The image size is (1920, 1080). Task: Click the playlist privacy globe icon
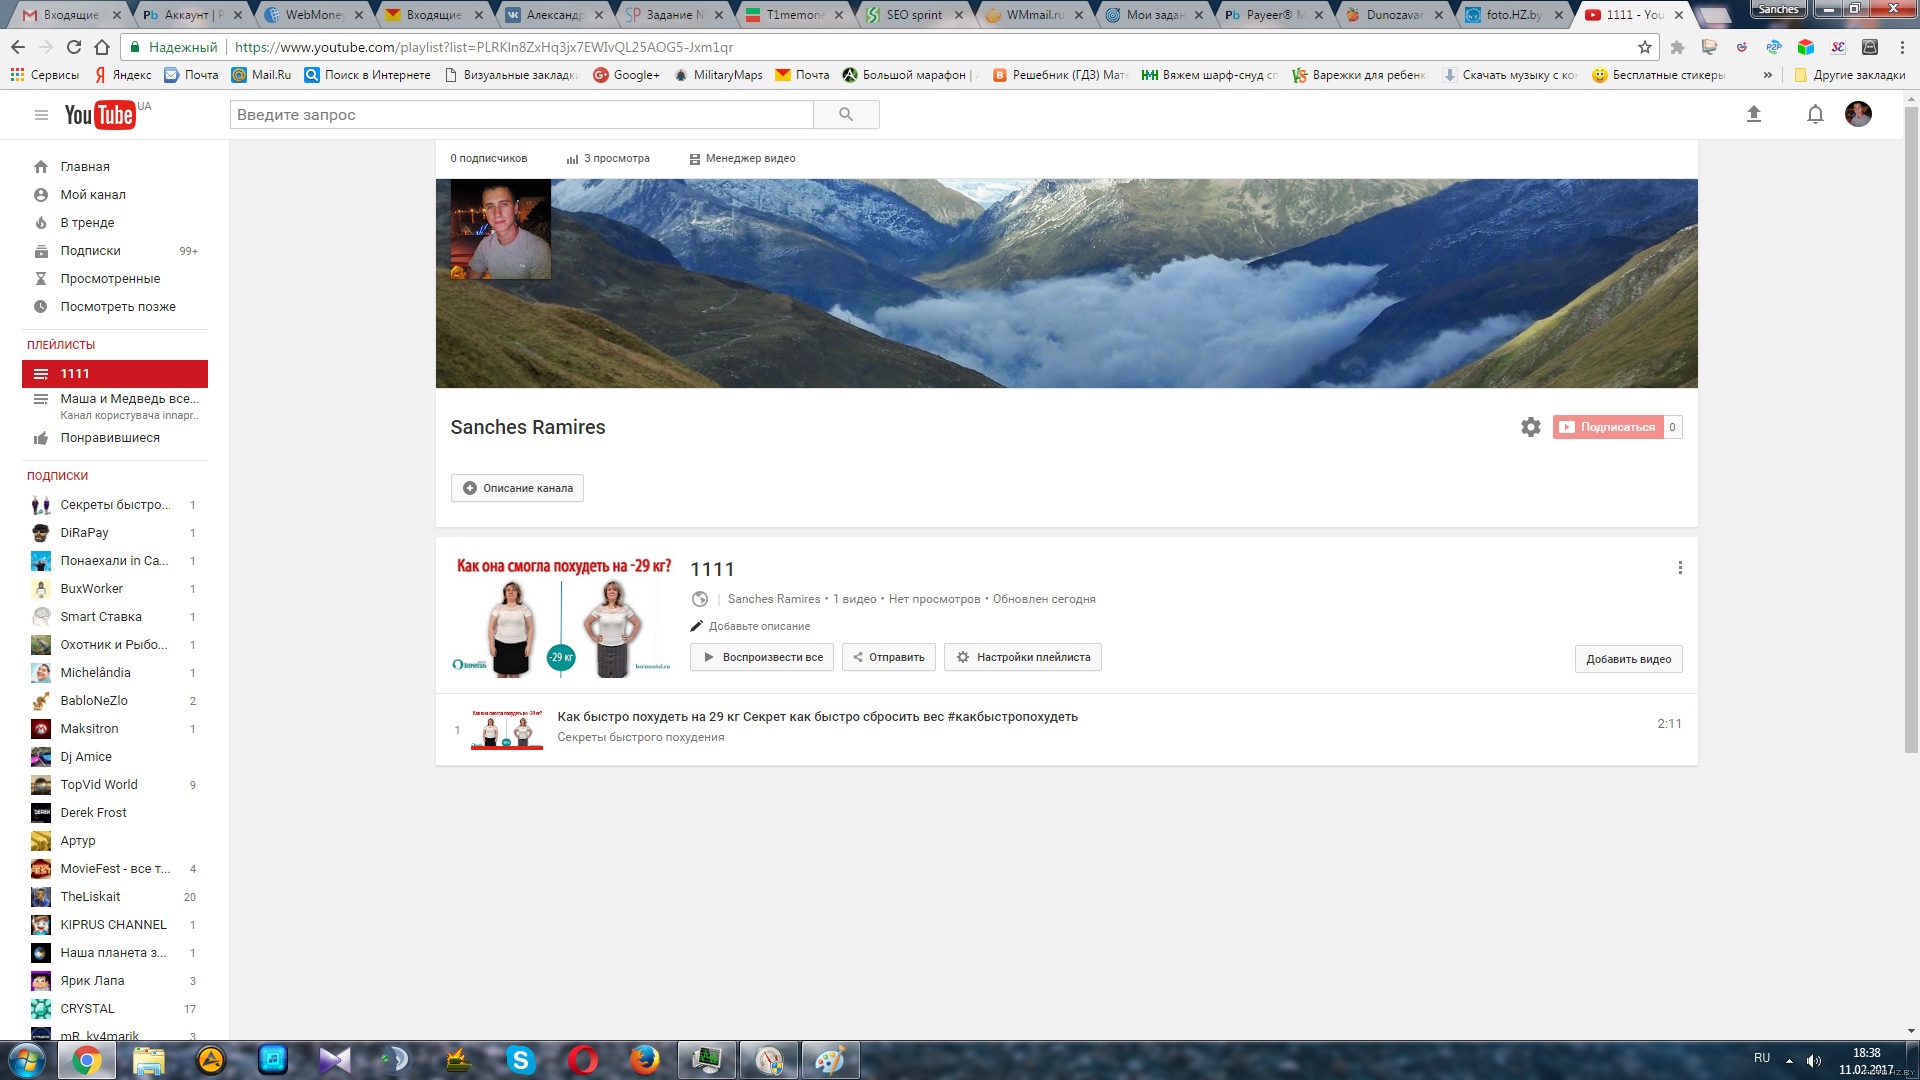[x=700, y=599]
